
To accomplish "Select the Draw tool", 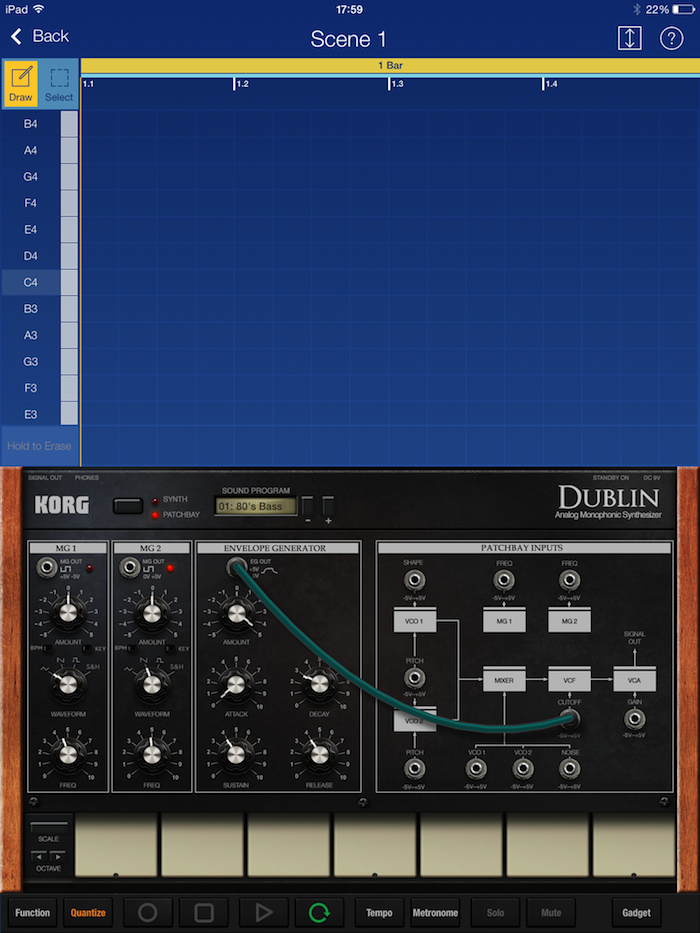I will pos(21,83).
